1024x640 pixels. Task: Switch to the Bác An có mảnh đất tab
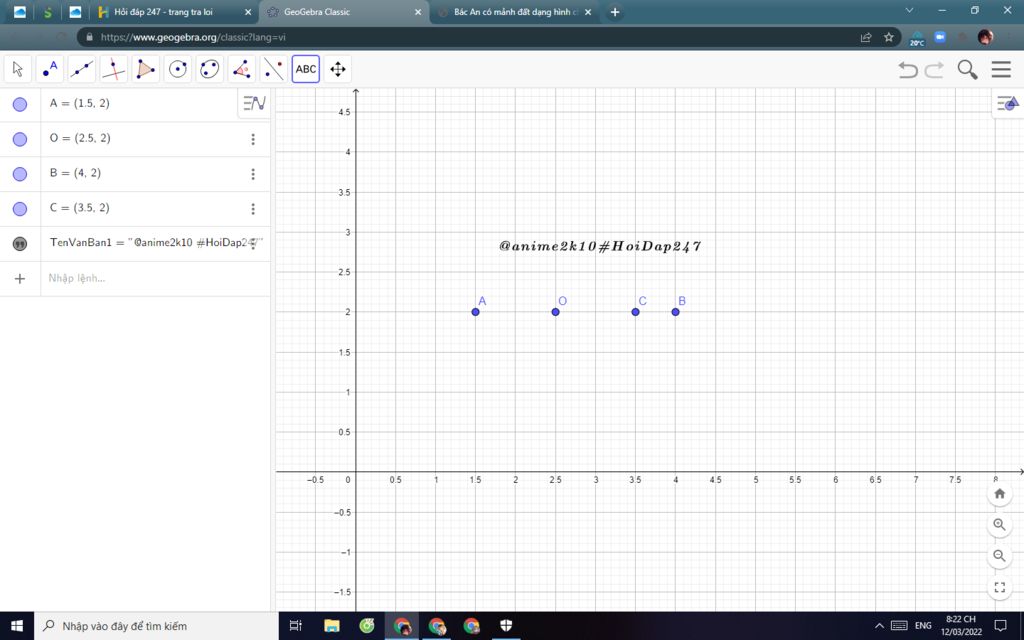coord(516,12)
